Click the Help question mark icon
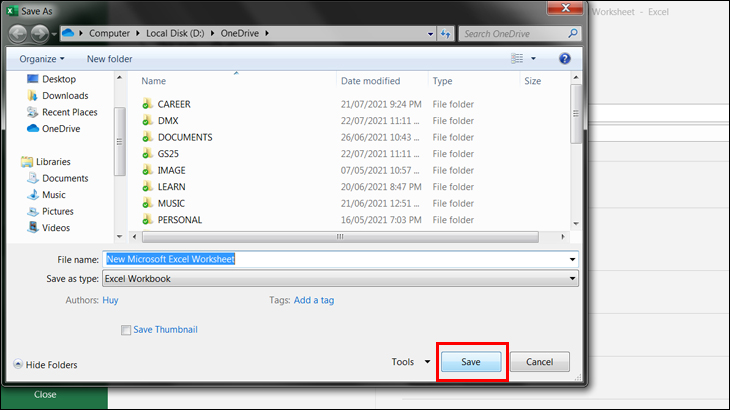 pyautogui.click(x=564, y=59)
